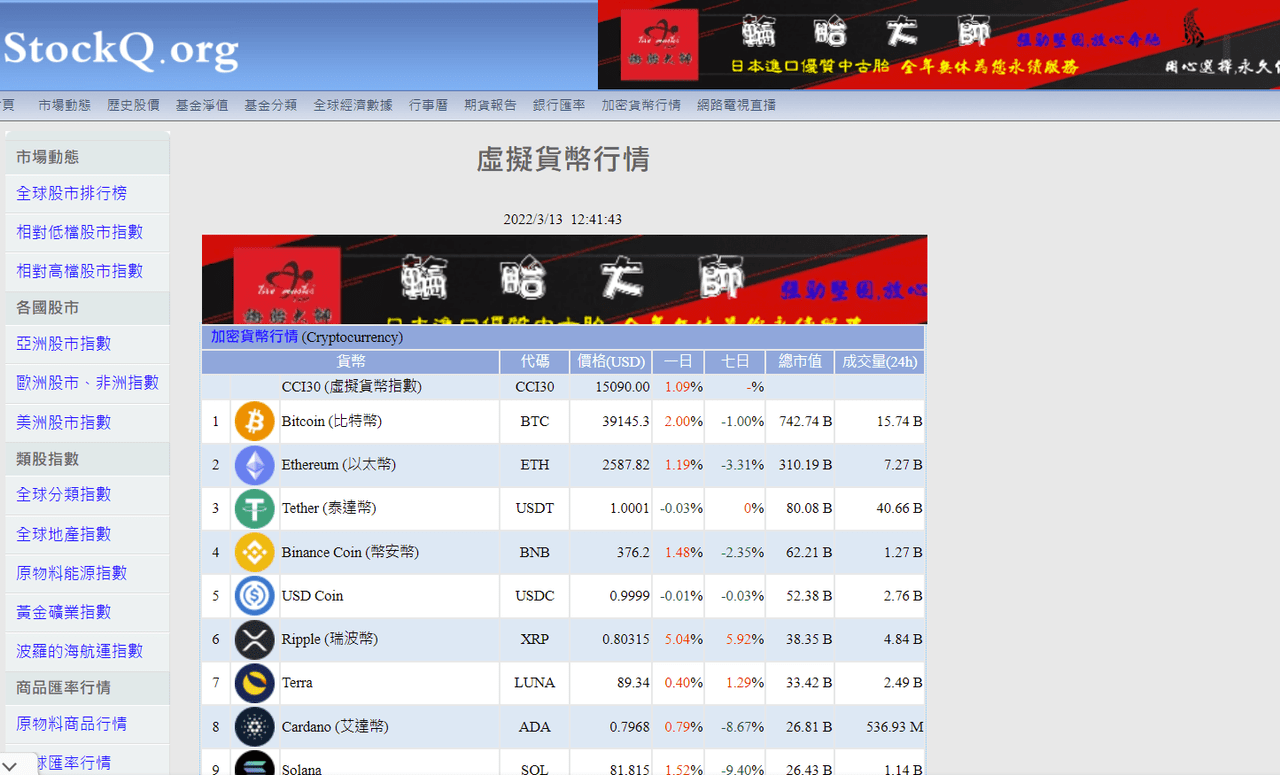
Task: Open 全球股市排行榜 from the sidebar
Action: coord(73,192)
